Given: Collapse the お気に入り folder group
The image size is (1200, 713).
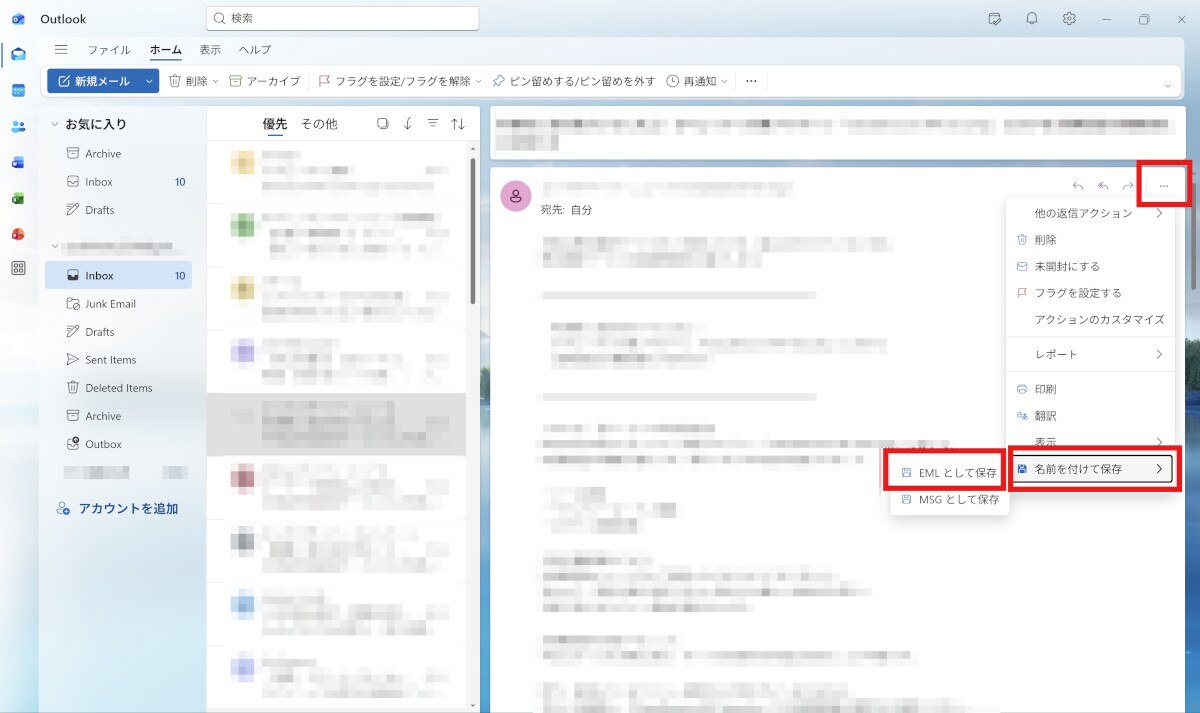Looking at the screenshot, I should (55, 125).
